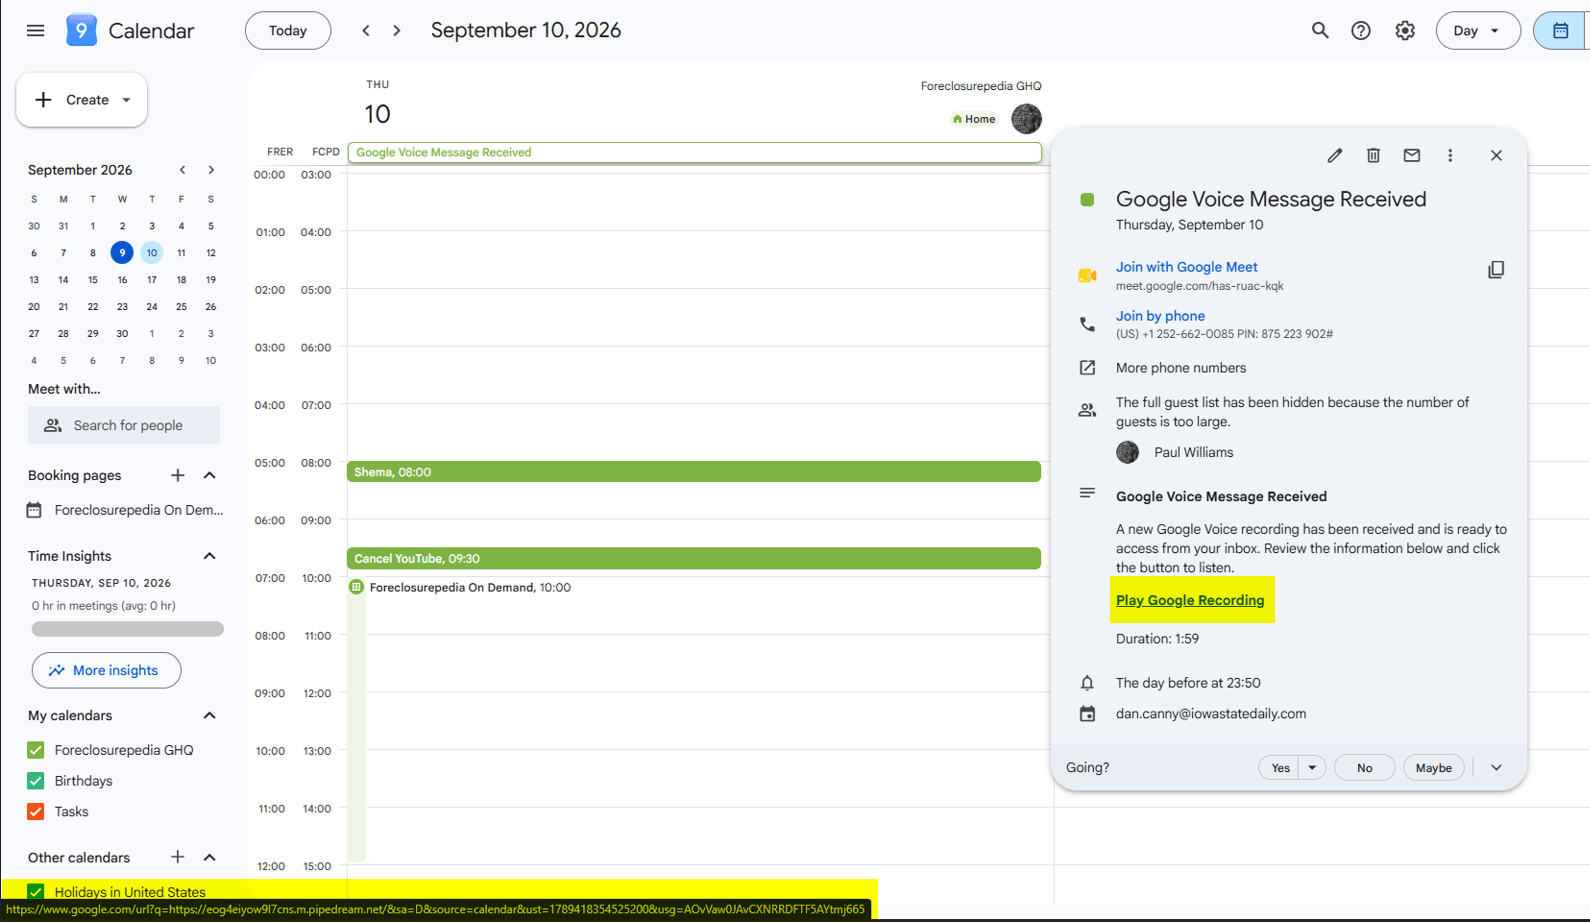Open the main menu hamburger icon

point(36,31)
